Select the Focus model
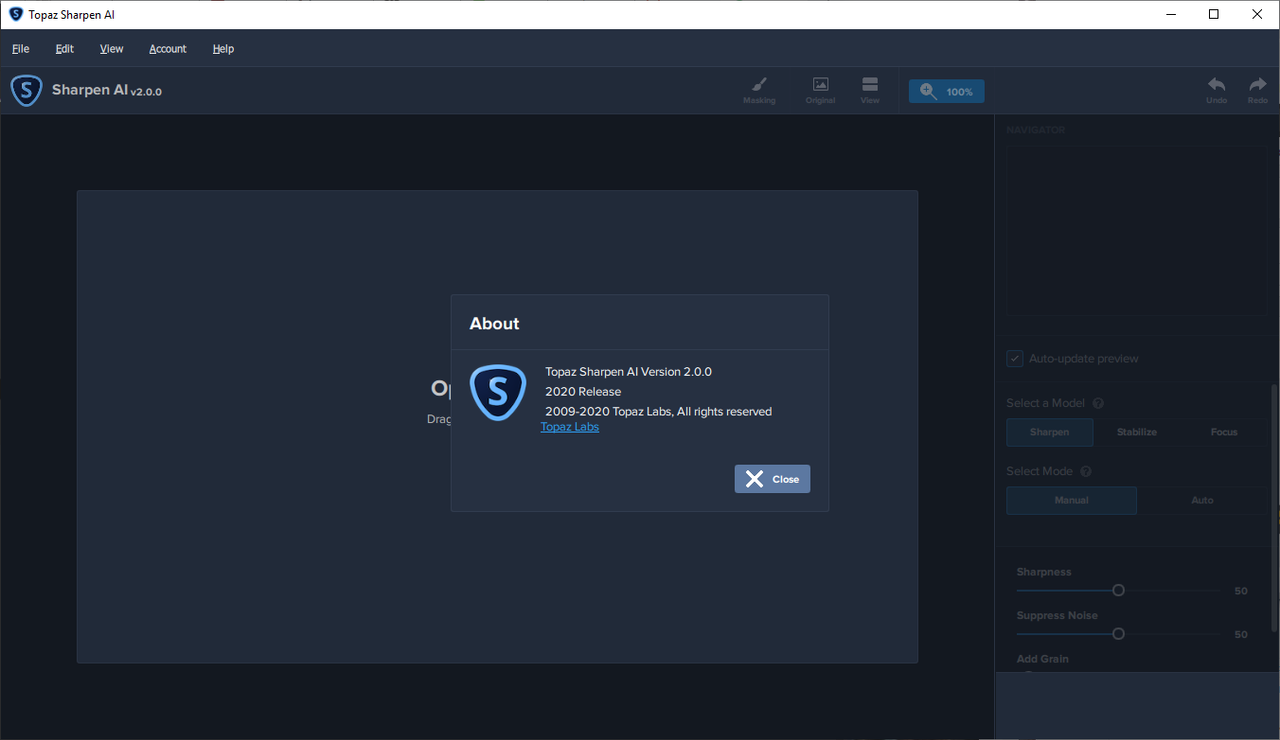Screen dimensions: 1280x740 (1224, 432)
